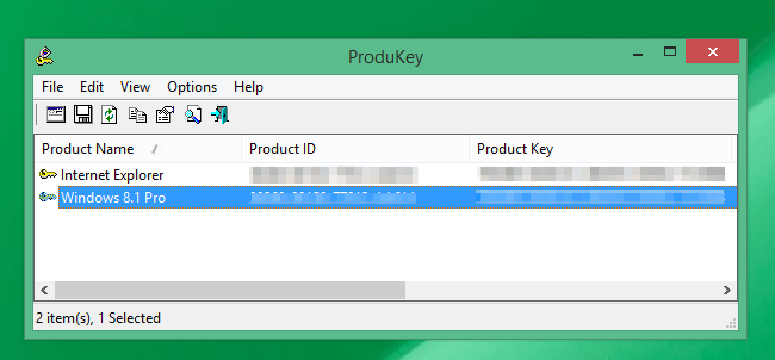Select the Windows 8.1 Pro row
Screen dimensions: 775x360
click(x=385, y=198)
